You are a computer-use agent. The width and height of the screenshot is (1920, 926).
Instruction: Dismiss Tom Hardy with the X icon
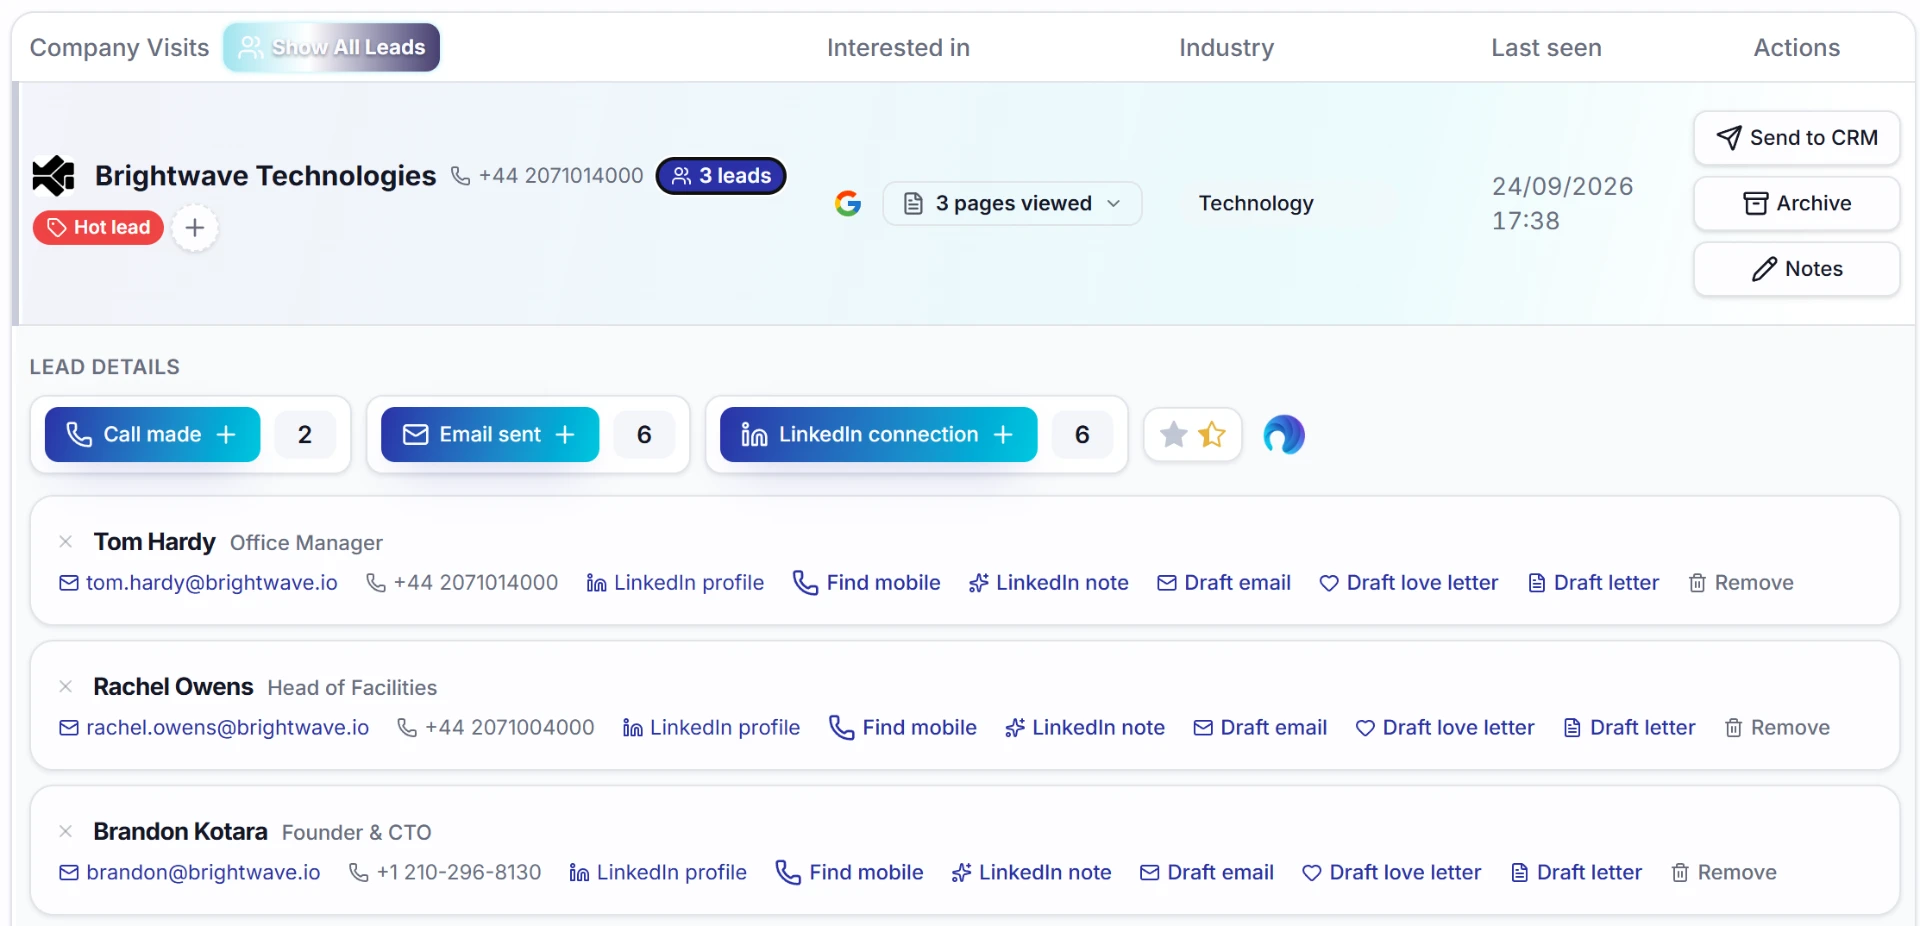click(66, 542)
